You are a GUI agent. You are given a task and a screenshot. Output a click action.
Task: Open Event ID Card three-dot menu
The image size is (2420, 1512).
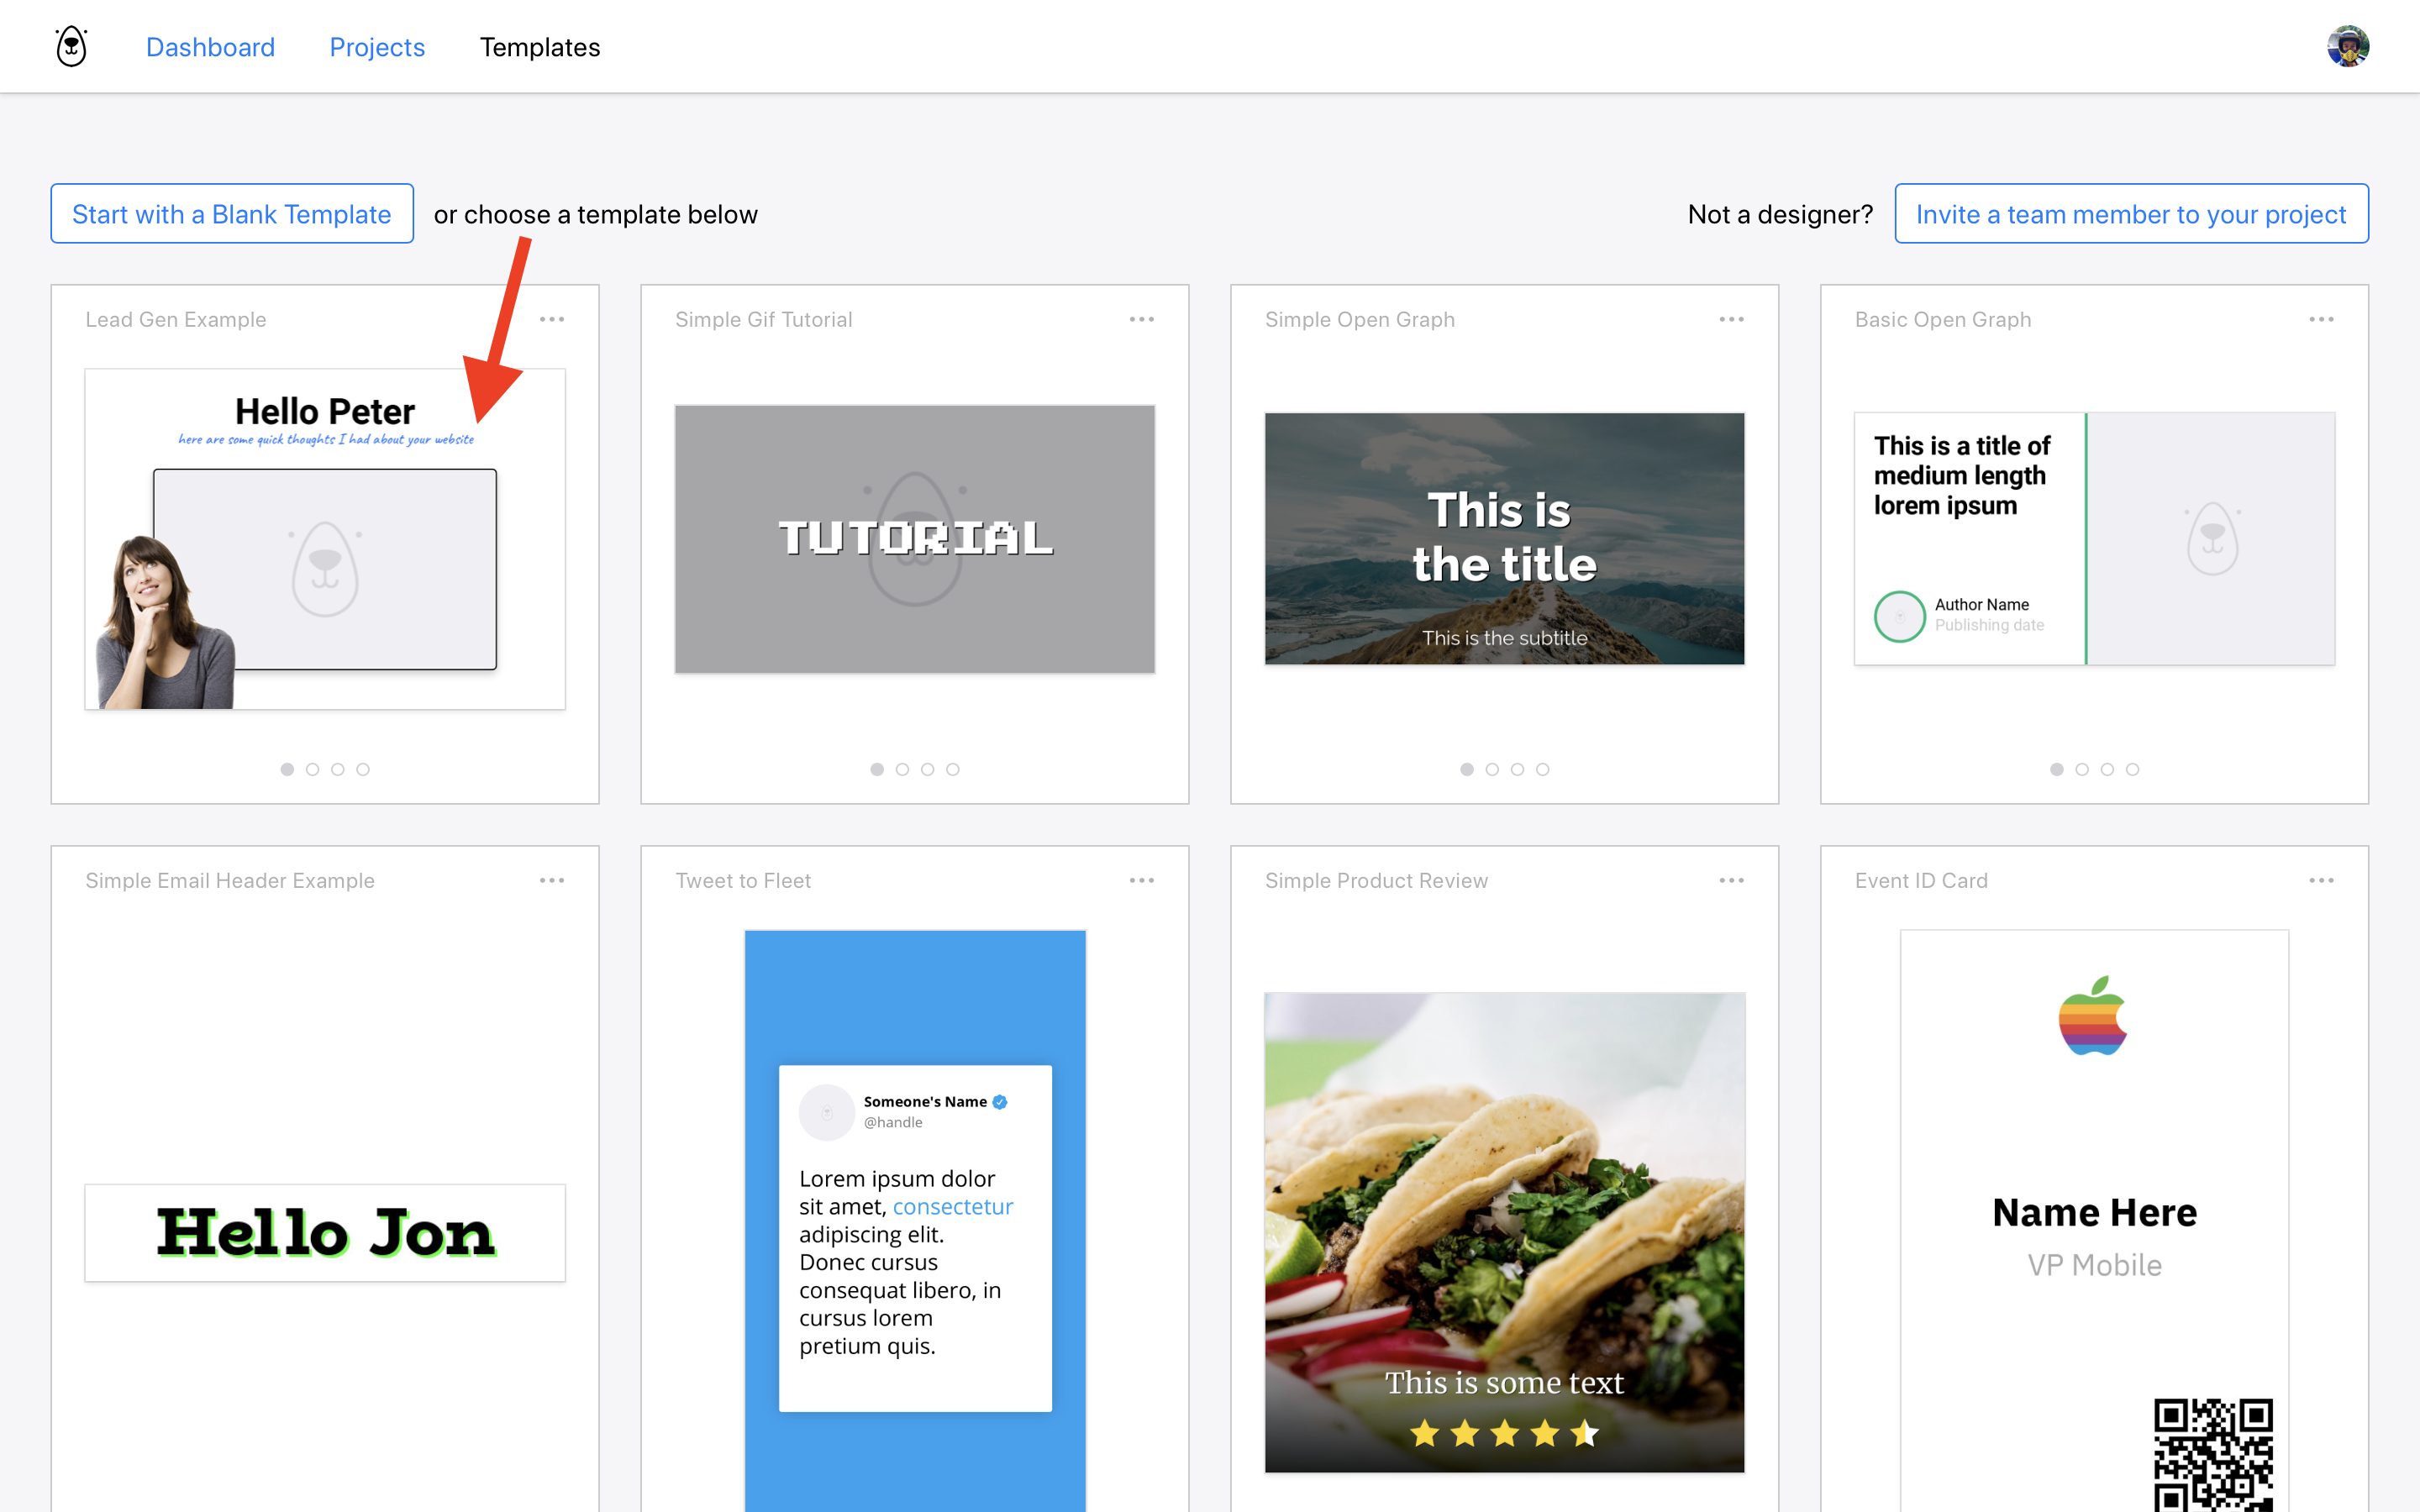[2321, 880]
